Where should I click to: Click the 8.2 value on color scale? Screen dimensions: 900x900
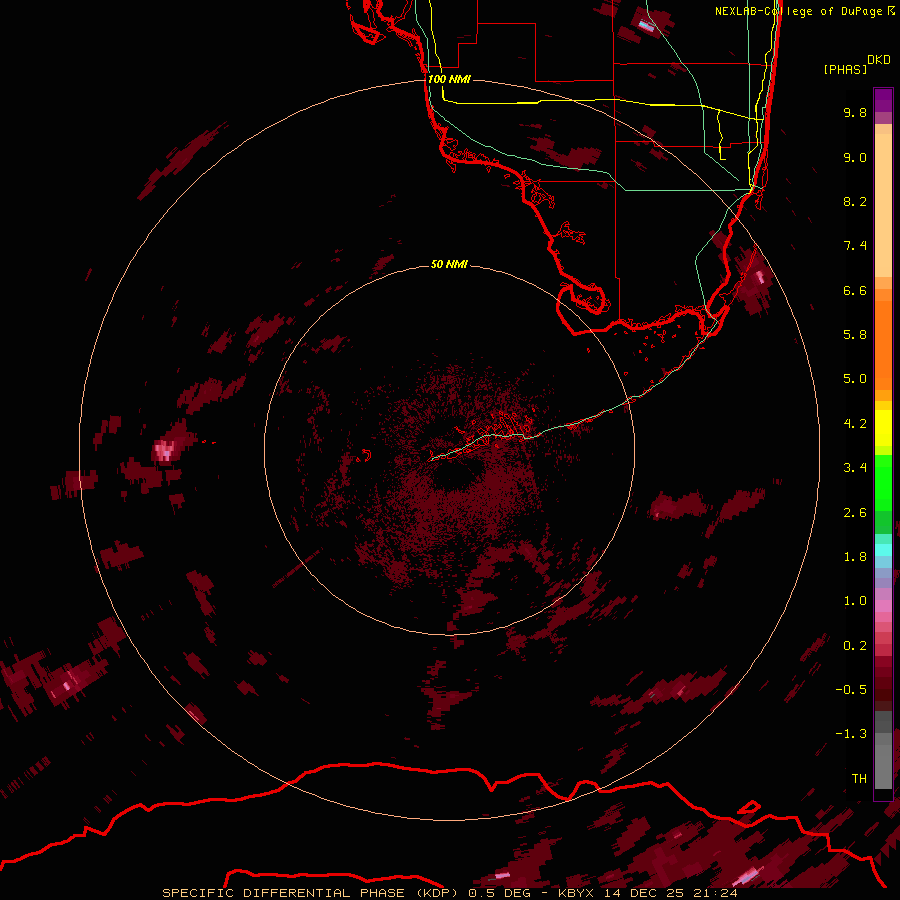click(x=855, y=201)
